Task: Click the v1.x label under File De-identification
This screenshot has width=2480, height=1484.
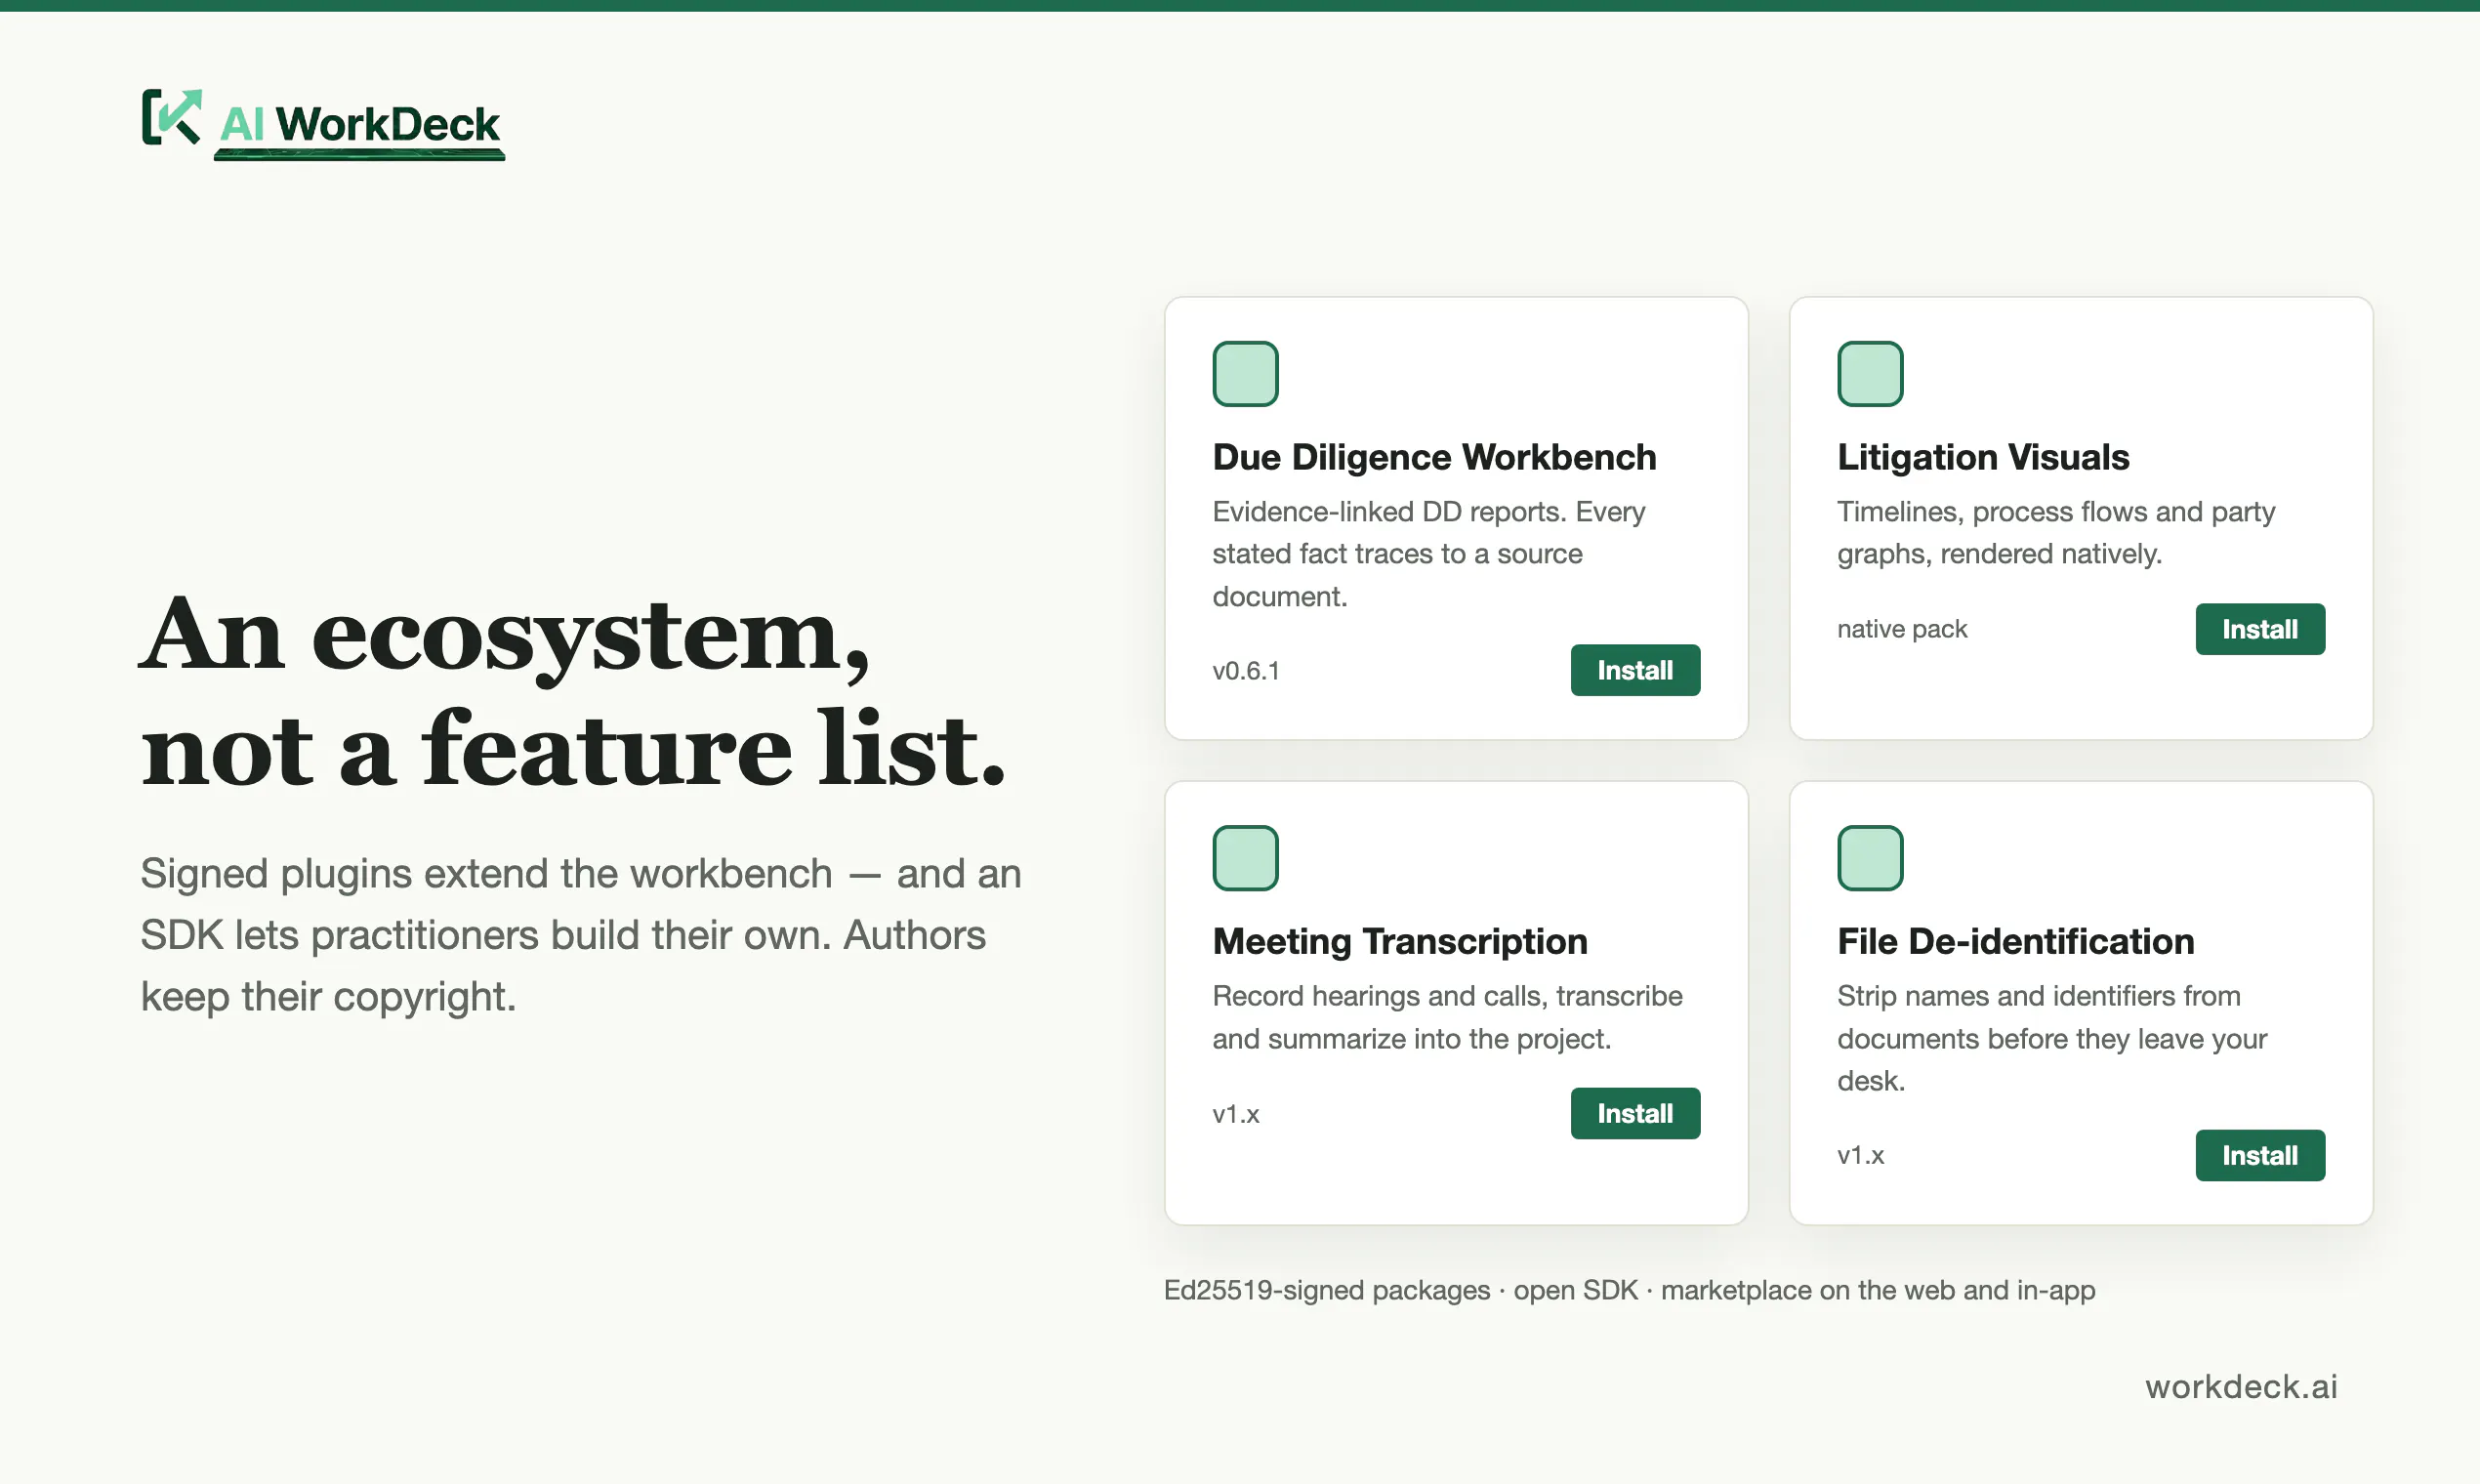Action: [x=1861, y=1155]
